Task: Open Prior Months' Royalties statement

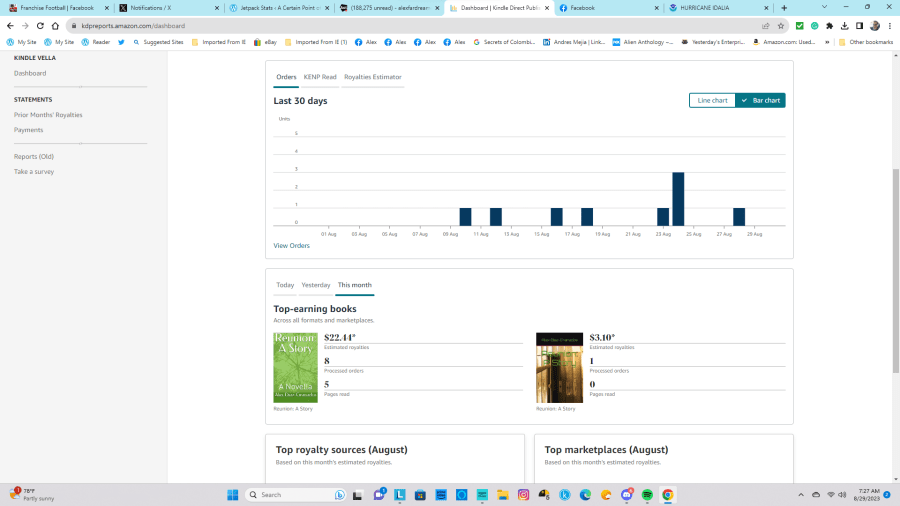Action: tap(48, 115)
